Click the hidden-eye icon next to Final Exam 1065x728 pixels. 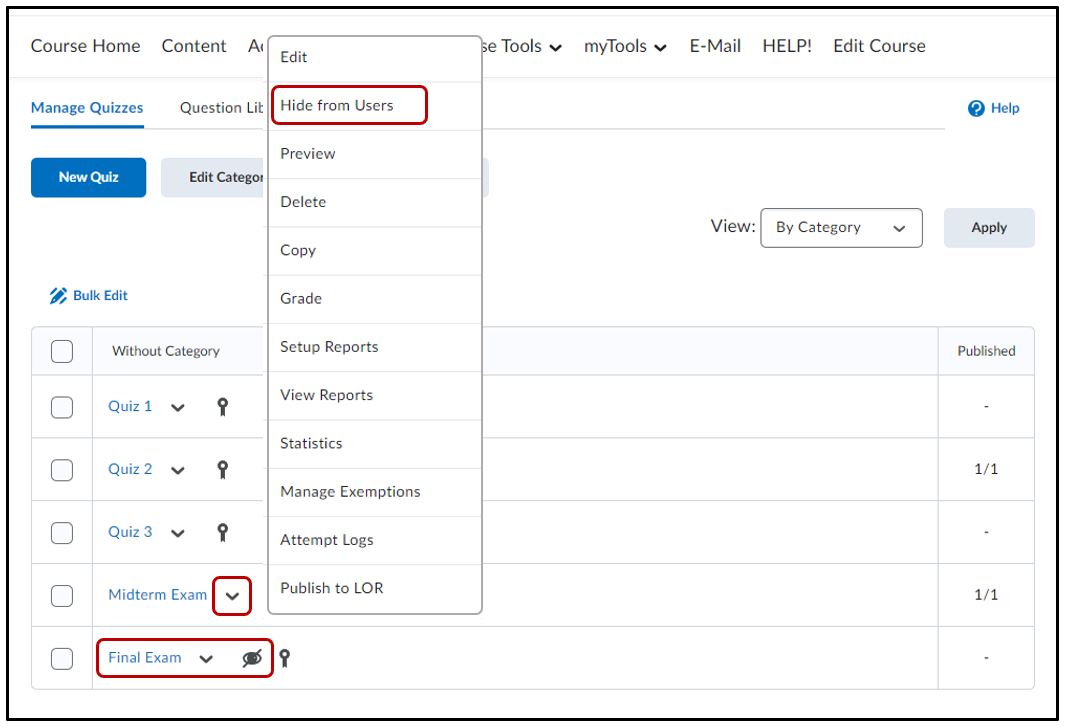253,658
